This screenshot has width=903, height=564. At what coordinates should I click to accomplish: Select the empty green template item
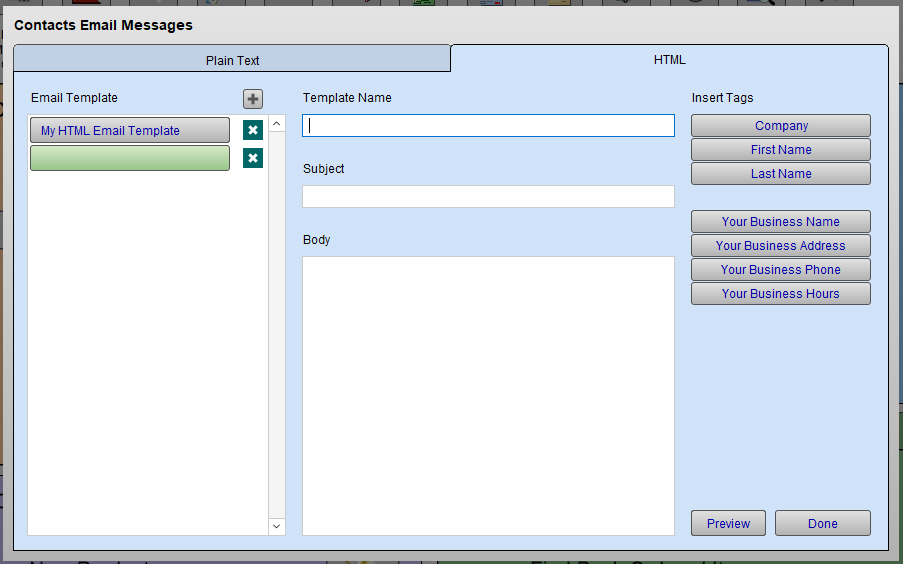point(130,158)
